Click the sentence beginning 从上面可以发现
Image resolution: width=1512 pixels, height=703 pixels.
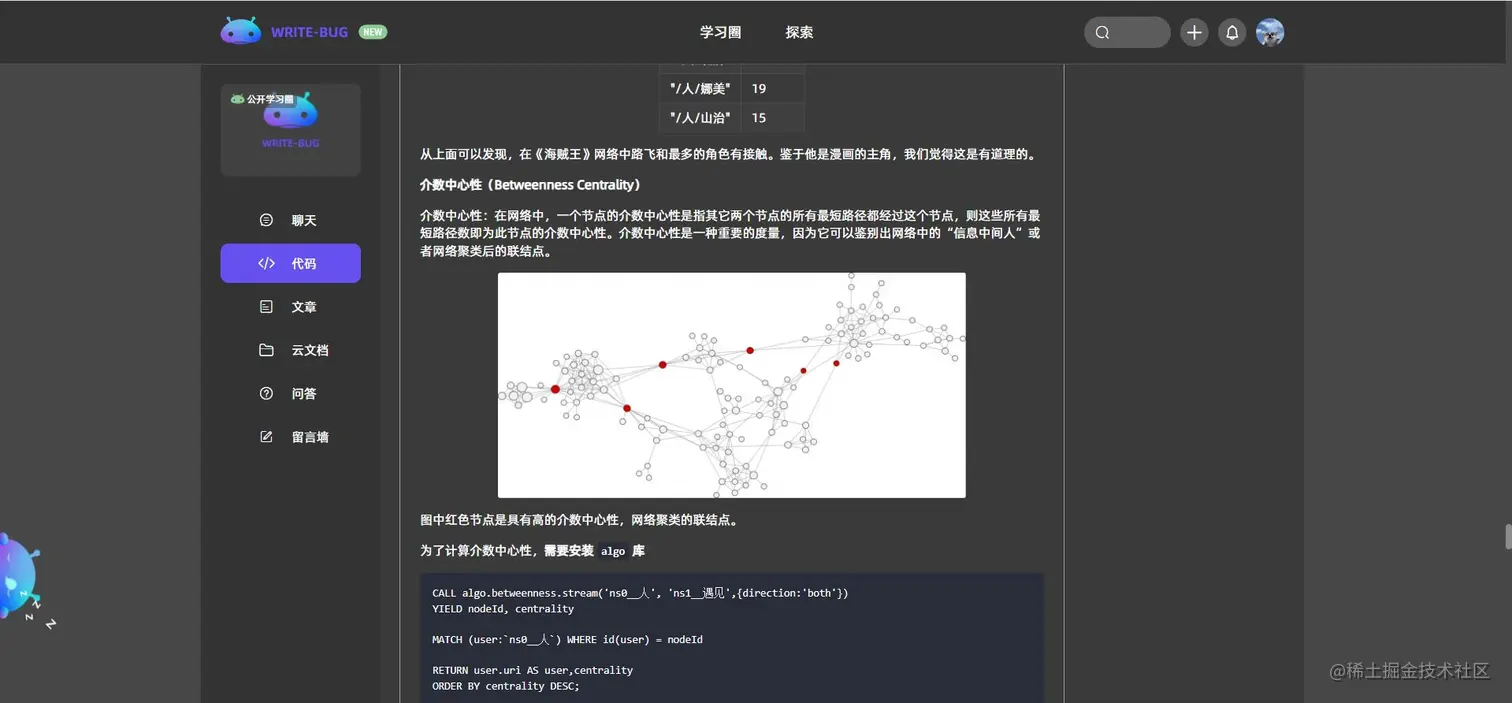tap(730, 154)
